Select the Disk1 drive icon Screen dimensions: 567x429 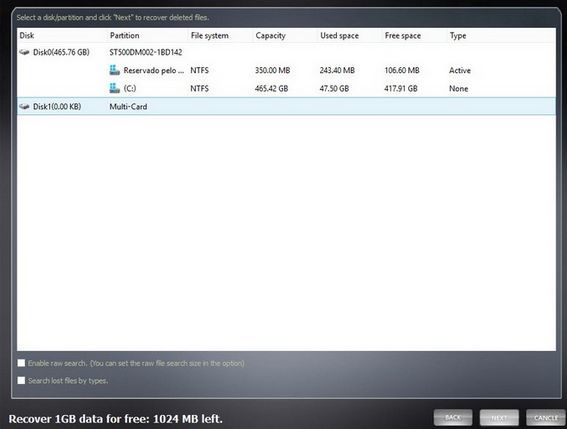click(x=24, y=106)
